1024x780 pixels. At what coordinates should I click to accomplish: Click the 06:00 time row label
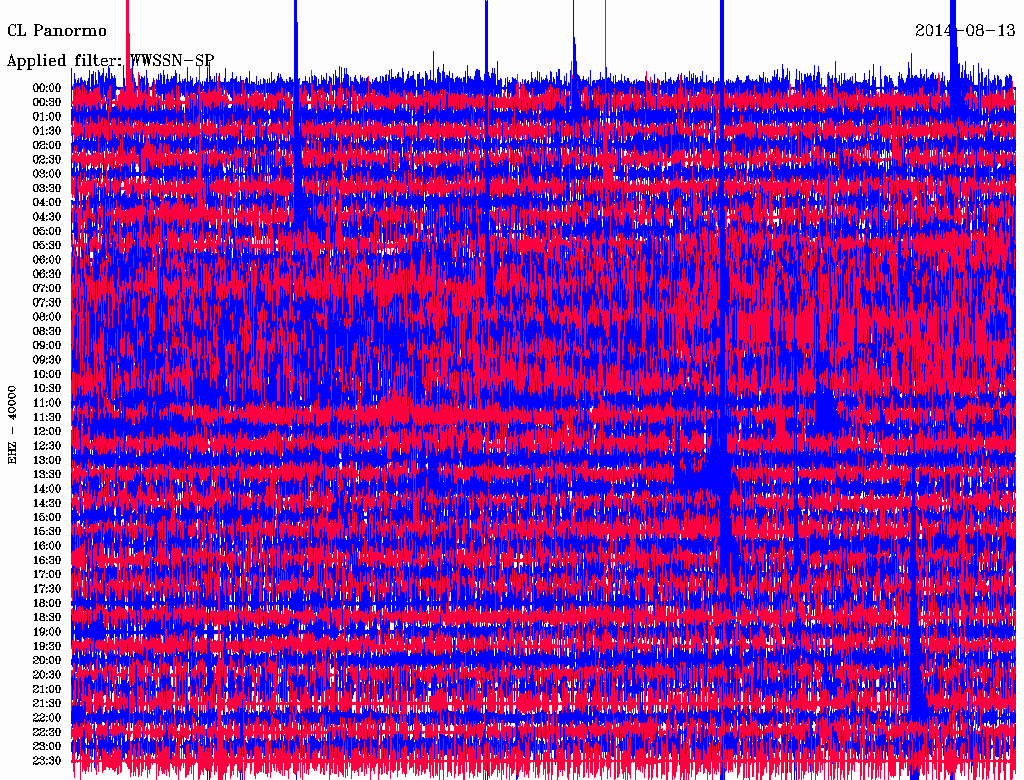pyautogui.click(x=47, y=260)
